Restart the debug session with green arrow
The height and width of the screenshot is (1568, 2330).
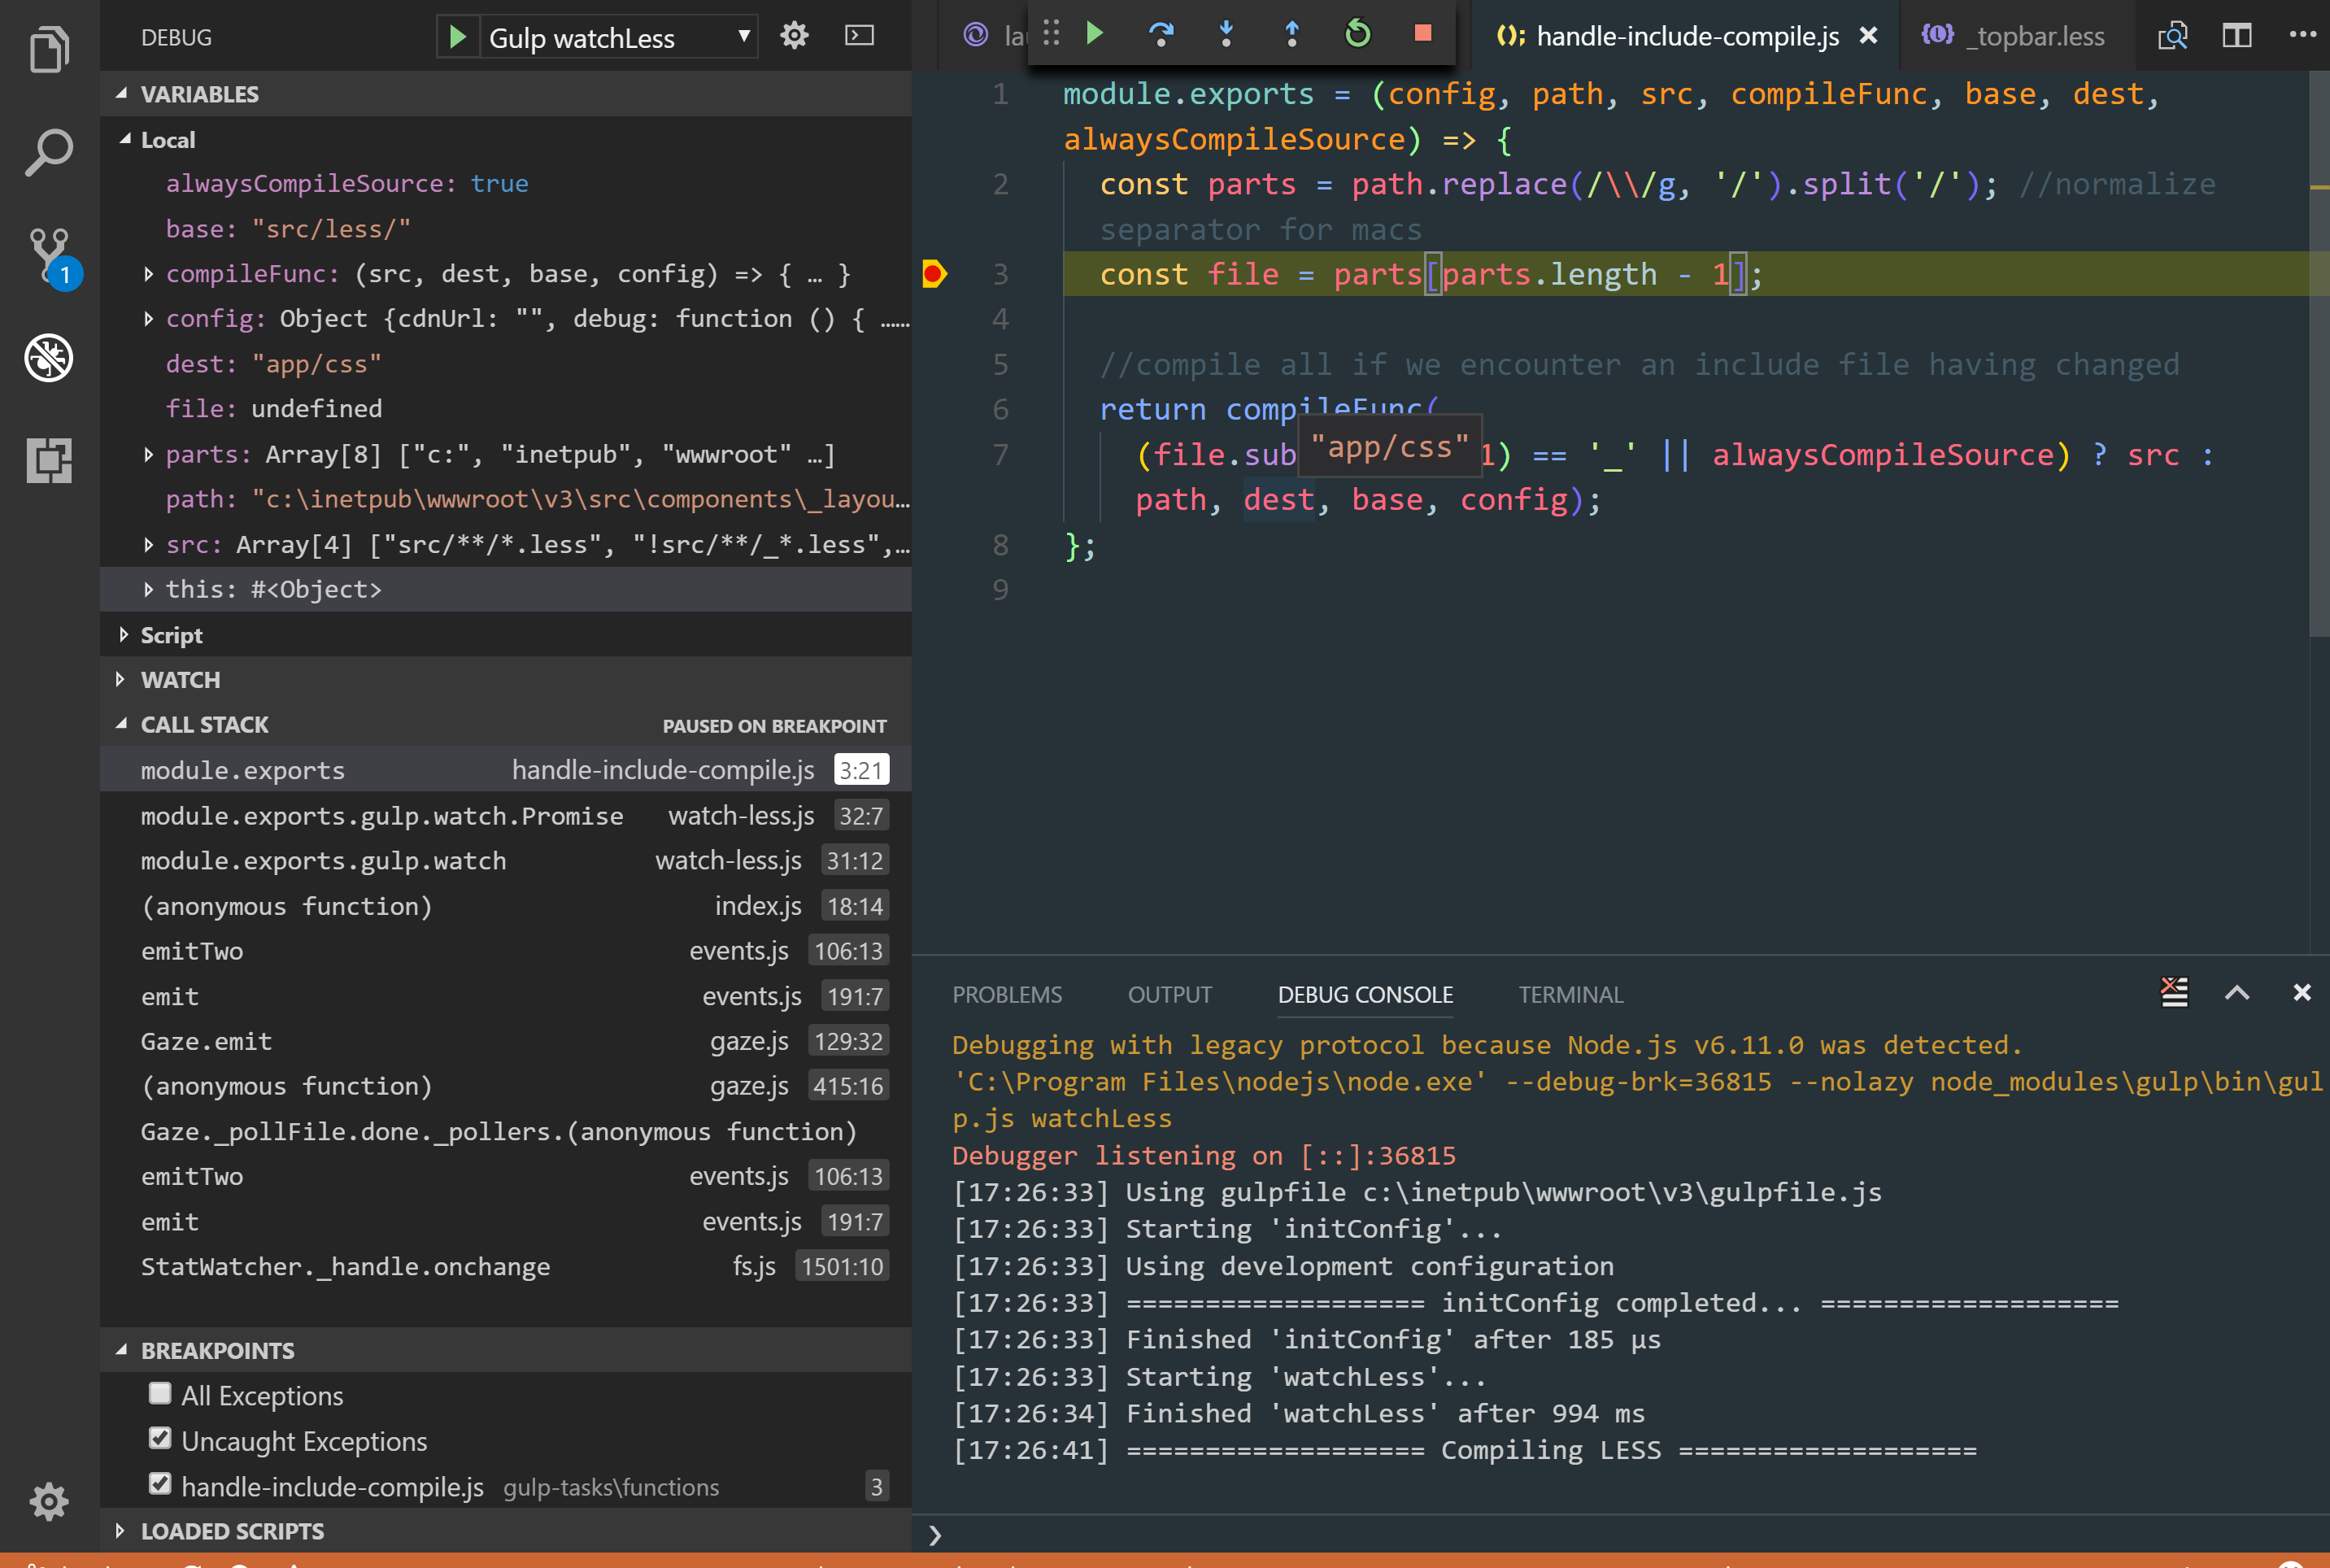click(1357, 34)
